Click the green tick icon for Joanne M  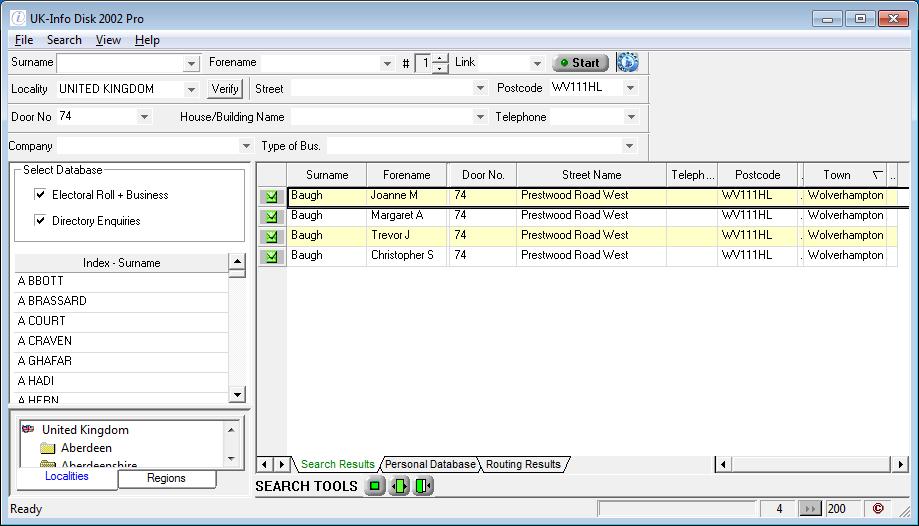[x=271, y=197]
